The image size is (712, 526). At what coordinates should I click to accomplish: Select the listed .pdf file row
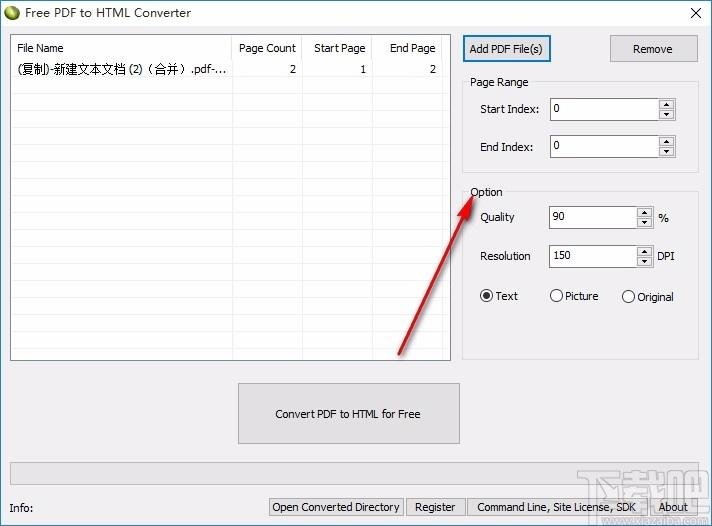coord(227,69)
